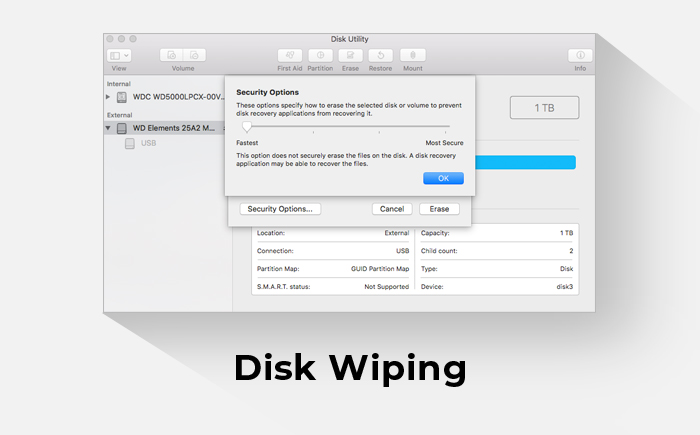Viewport: 700px width, 435px height.
Task: Expand the WDC WD5000LPCX internal disk
Action: [x=108, y=98]
